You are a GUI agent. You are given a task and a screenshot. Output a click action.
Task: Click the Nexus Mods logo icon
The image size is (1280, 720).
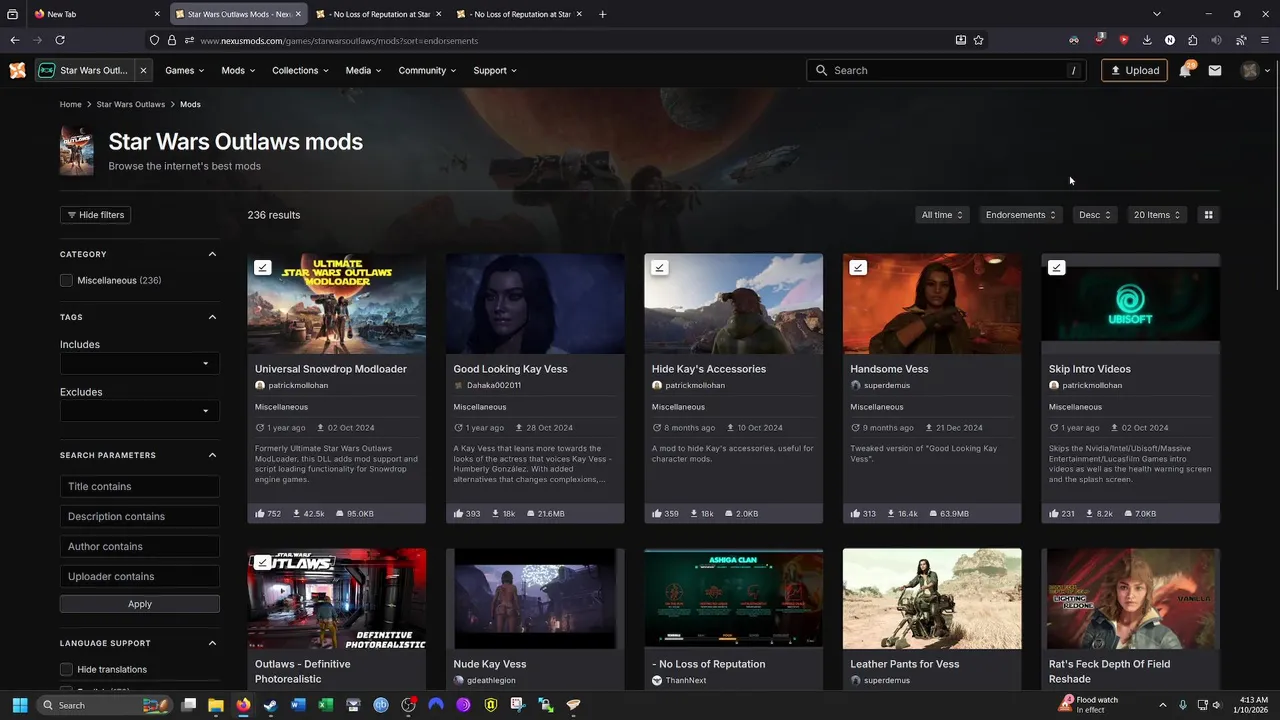click(x=17, y=70)
